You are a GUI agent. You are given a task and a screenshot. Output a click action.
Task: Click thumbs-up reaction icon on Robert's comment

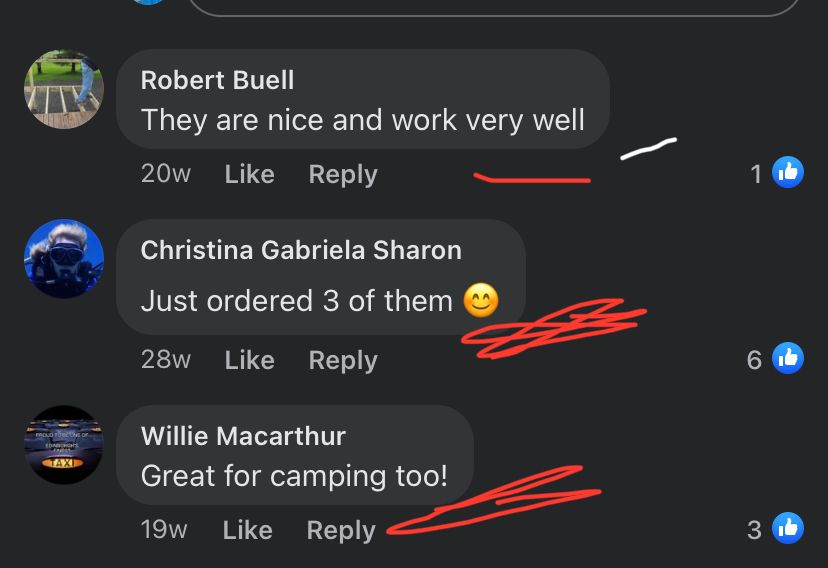[788, 173]
